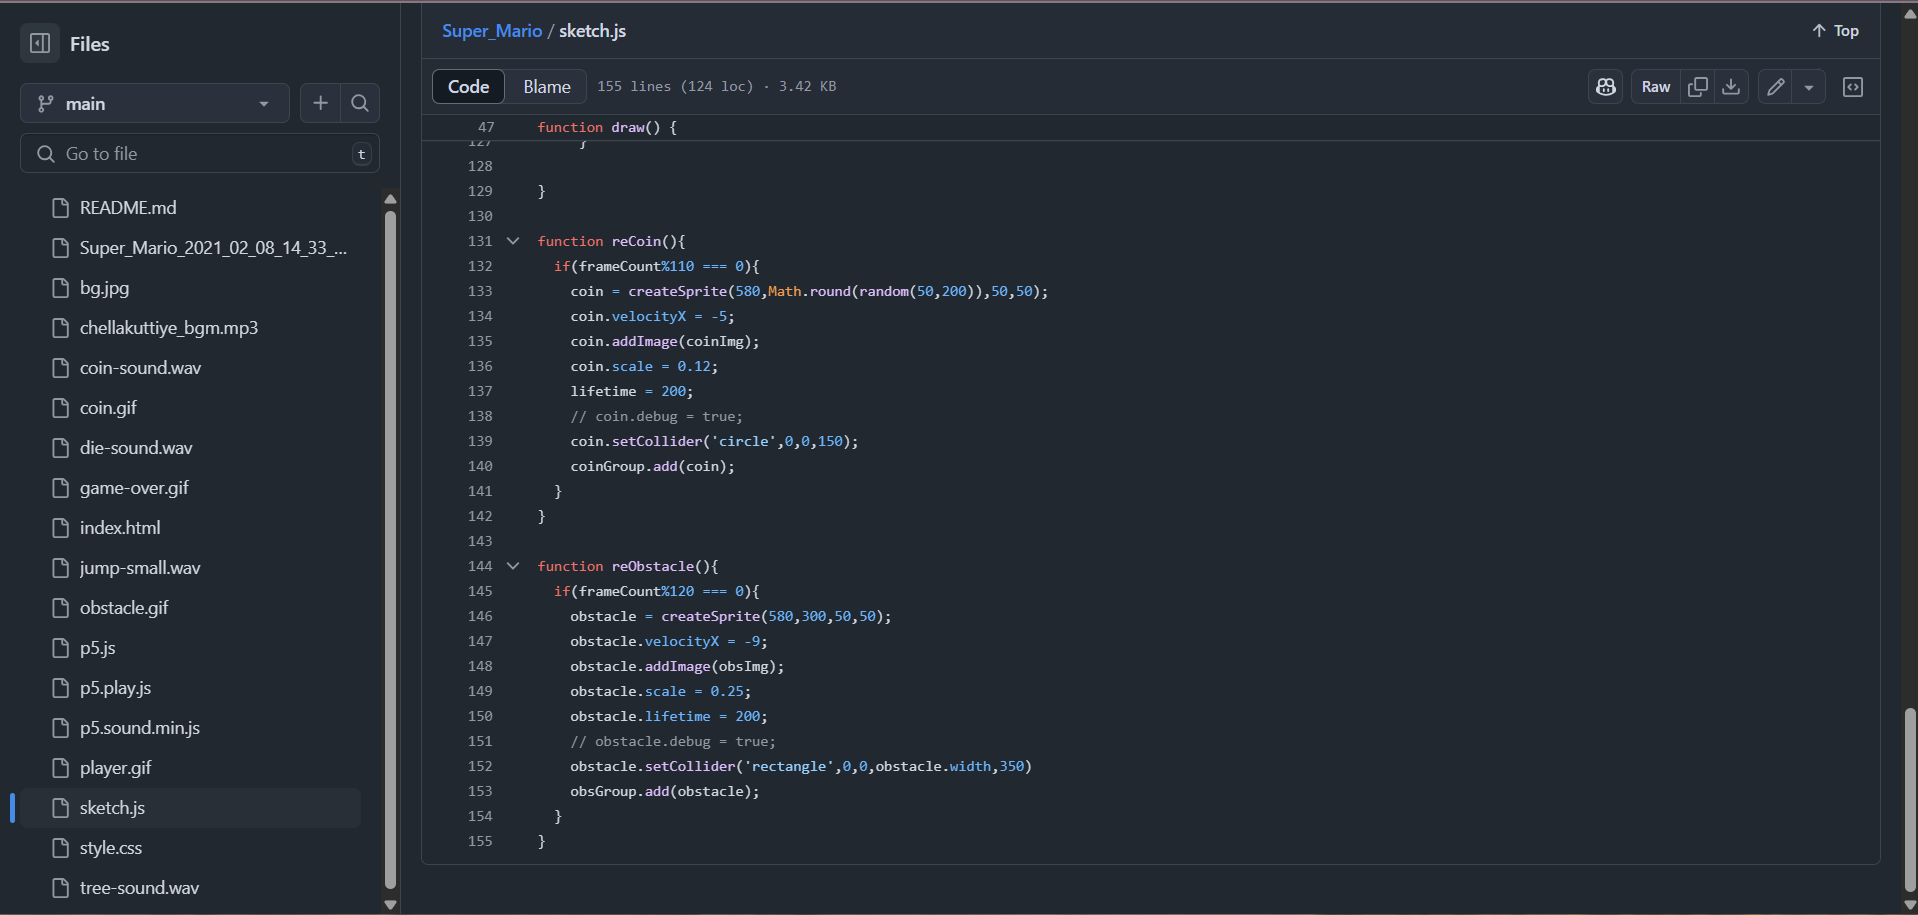Jump to Top of the file
The width and height of the screenshot is (1918, 915).
[x=1836, y=30]
